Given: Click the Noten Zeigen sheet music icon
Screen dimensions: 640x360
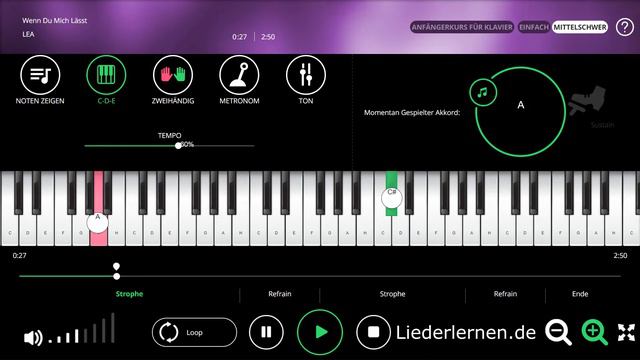Looking at the screenshot, I should tap(40, 75).
